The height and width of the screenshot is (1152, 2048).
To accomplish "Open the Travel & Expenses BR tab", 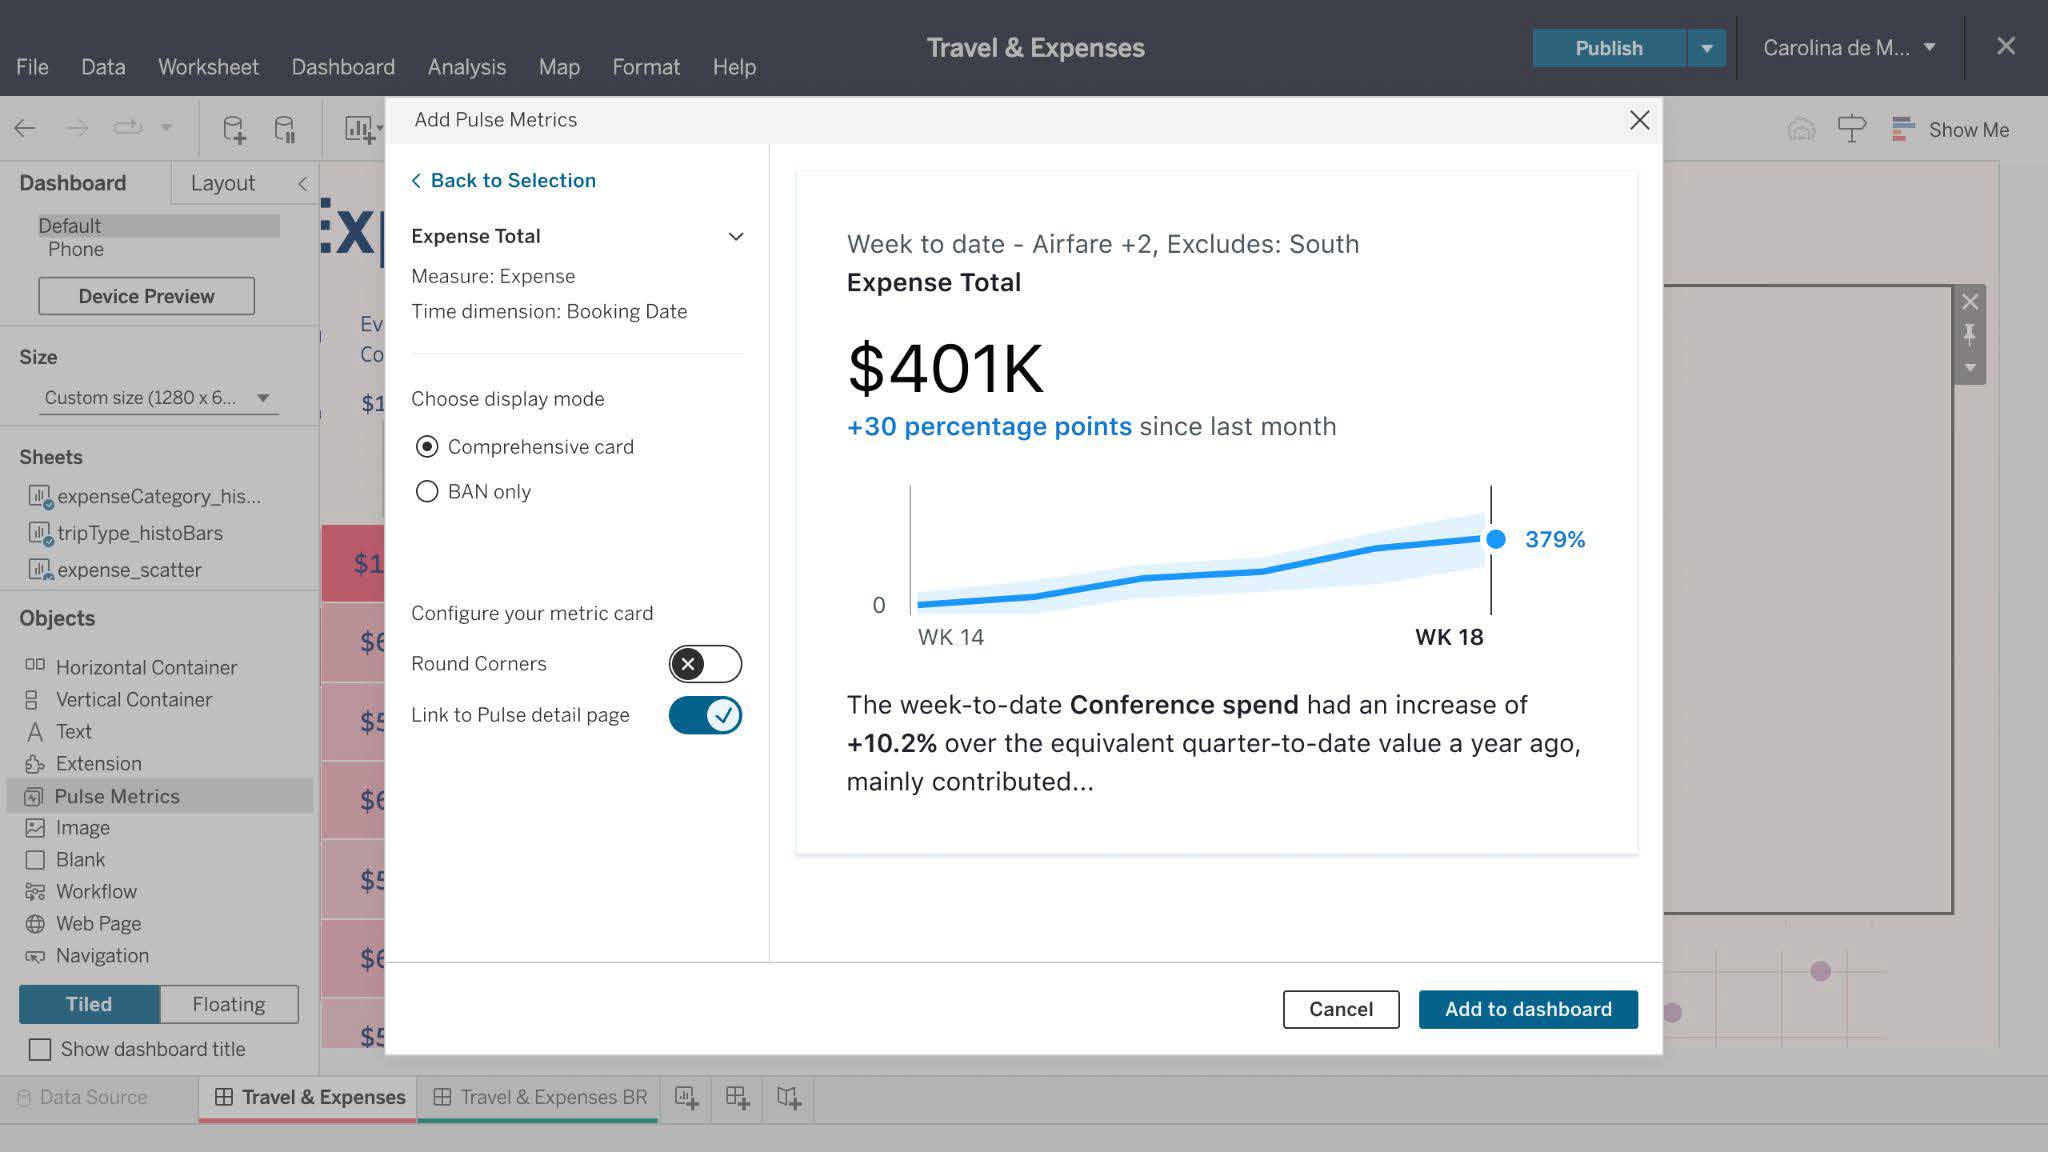I will [553, 1097].
